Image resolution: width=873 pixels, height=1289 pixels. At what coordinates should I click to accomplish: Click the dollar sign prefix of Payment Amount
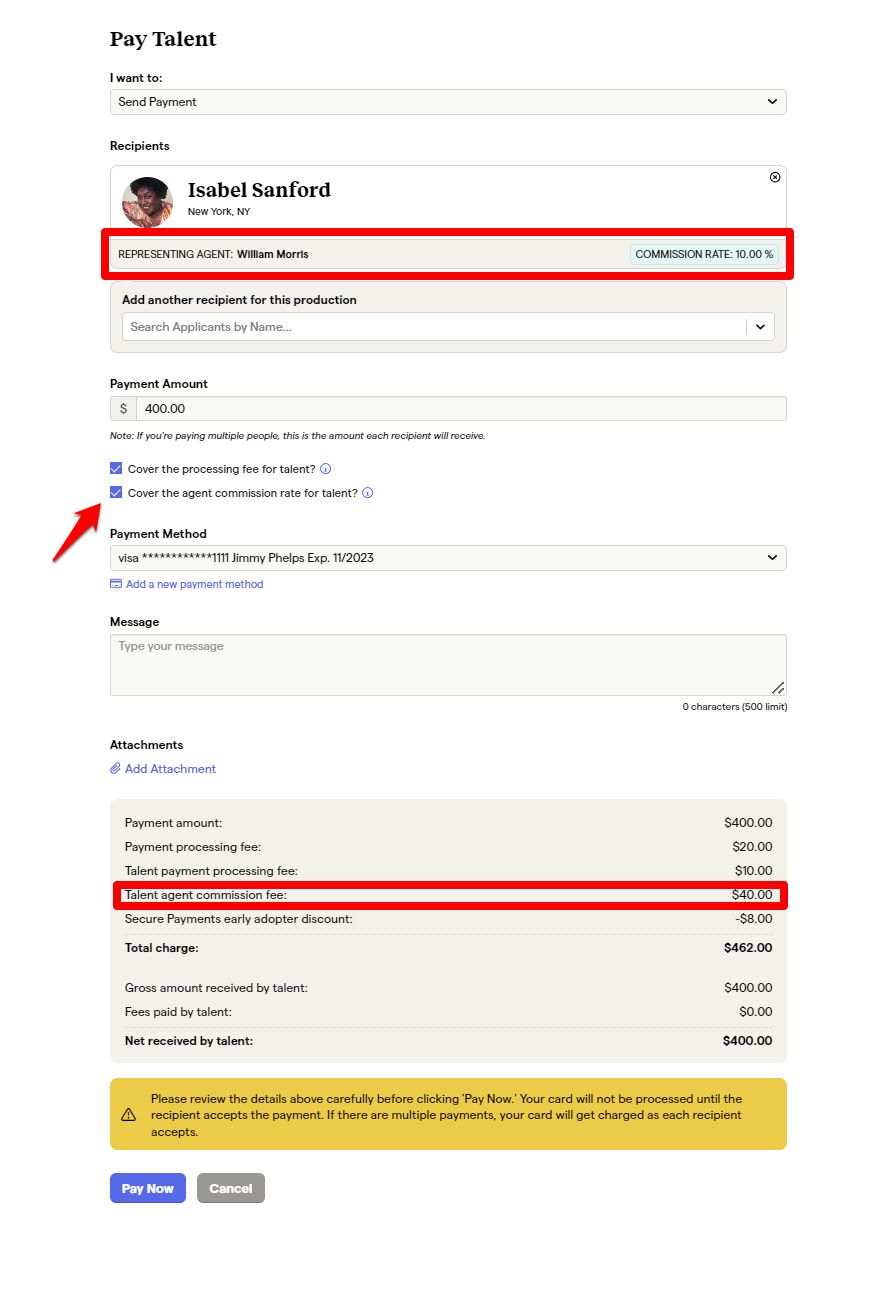click(x=123, y=409)
